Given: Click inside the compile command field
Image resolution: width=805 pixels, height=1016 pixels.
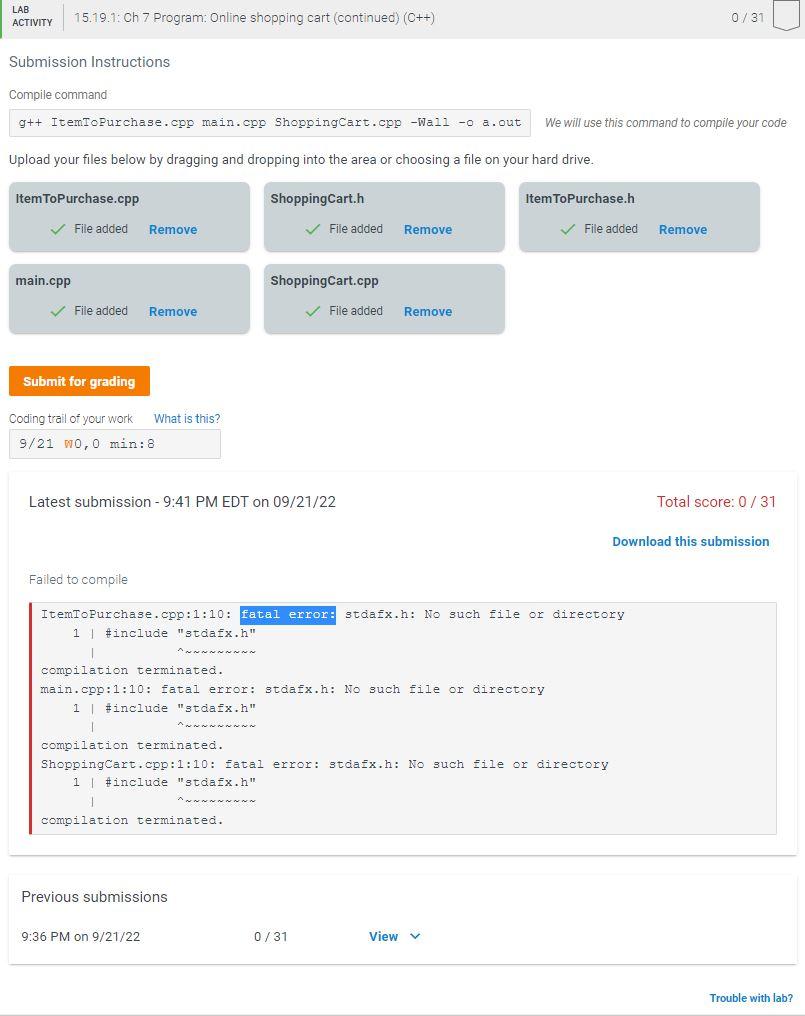Looking at the screenshot, I should pos(270,122).
